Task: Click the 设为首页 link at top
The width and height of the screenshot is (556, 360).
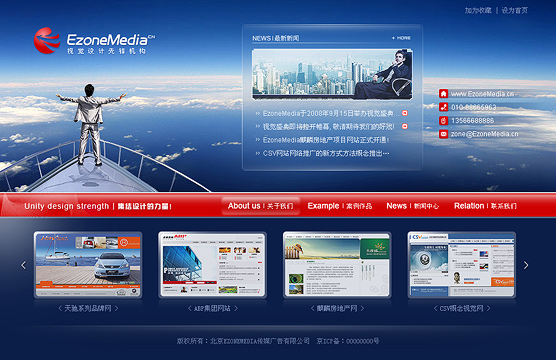Action: 515,11
